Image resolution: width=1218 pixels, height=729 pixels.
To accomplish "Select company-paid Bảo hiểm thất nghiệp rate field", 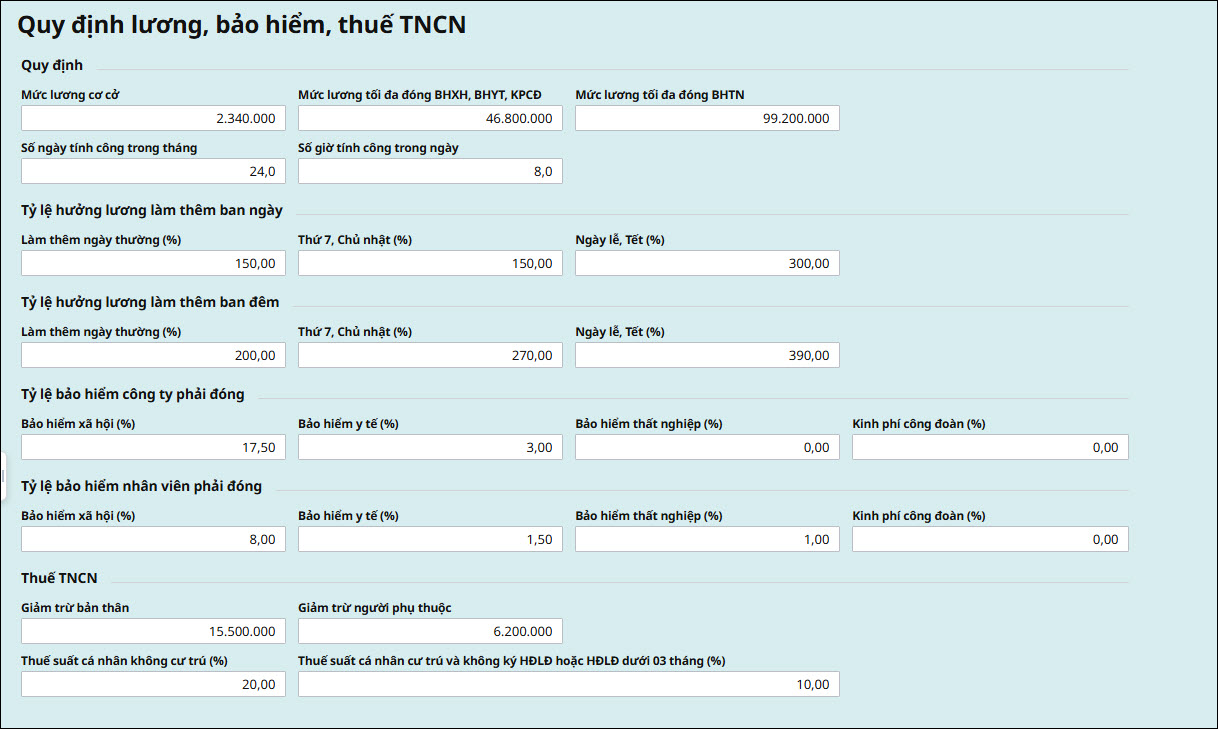I will (707, 448).
